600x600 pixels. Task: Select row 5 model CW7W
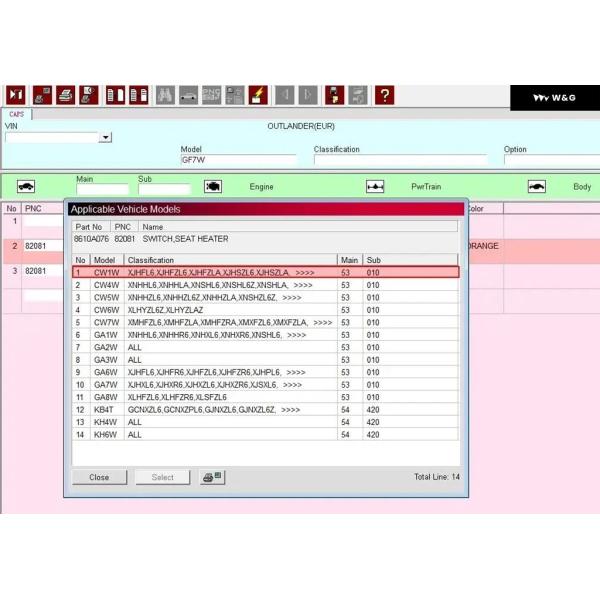click(x=265, y=323)
